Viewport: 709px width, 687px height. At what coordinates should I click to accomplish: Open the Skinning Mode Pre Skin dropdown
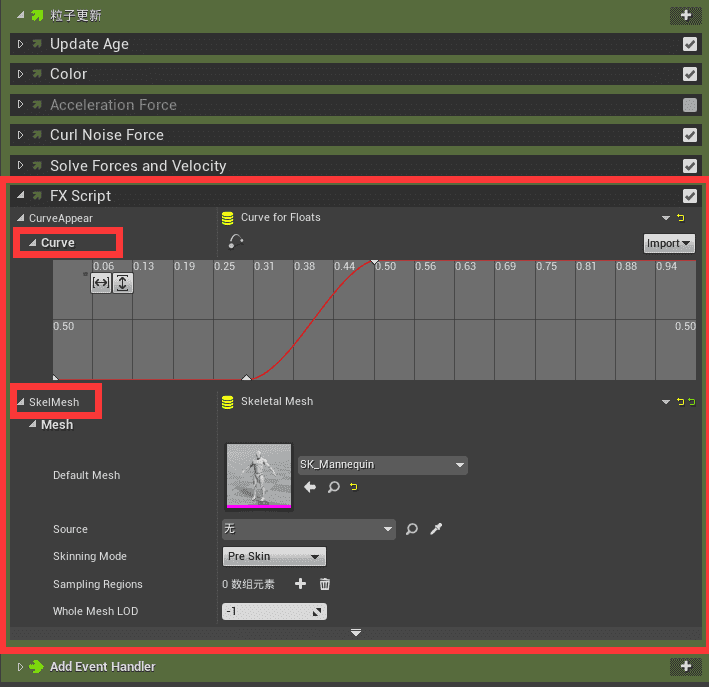click(x=273, y=557)
